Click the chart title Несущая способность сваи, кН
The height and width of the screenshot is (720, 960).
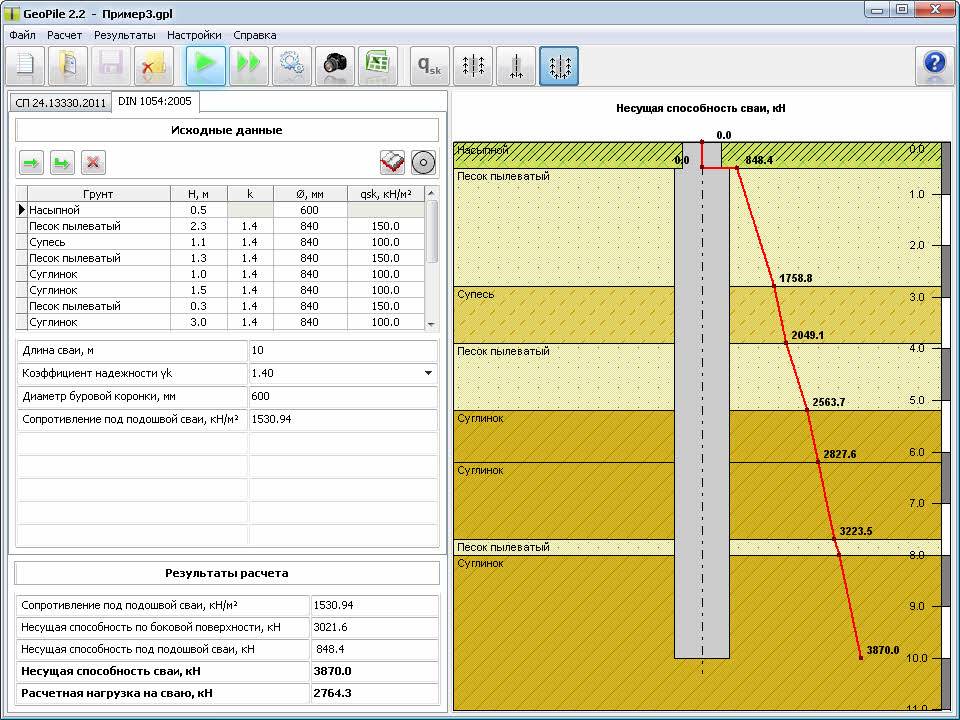click(x=700, y=108)
